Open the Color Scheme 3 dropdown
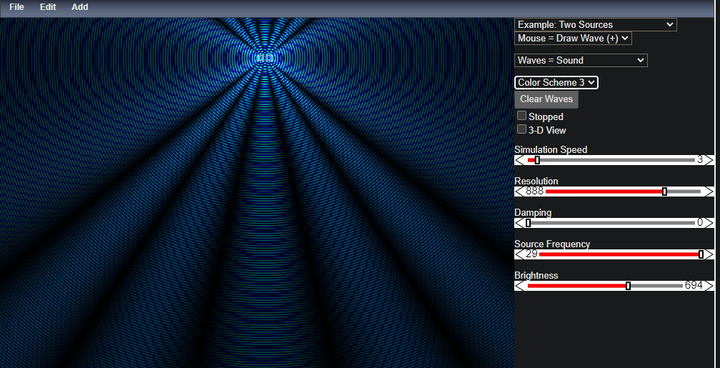Viewport: 720px width, 368px height. pos(557,83)
